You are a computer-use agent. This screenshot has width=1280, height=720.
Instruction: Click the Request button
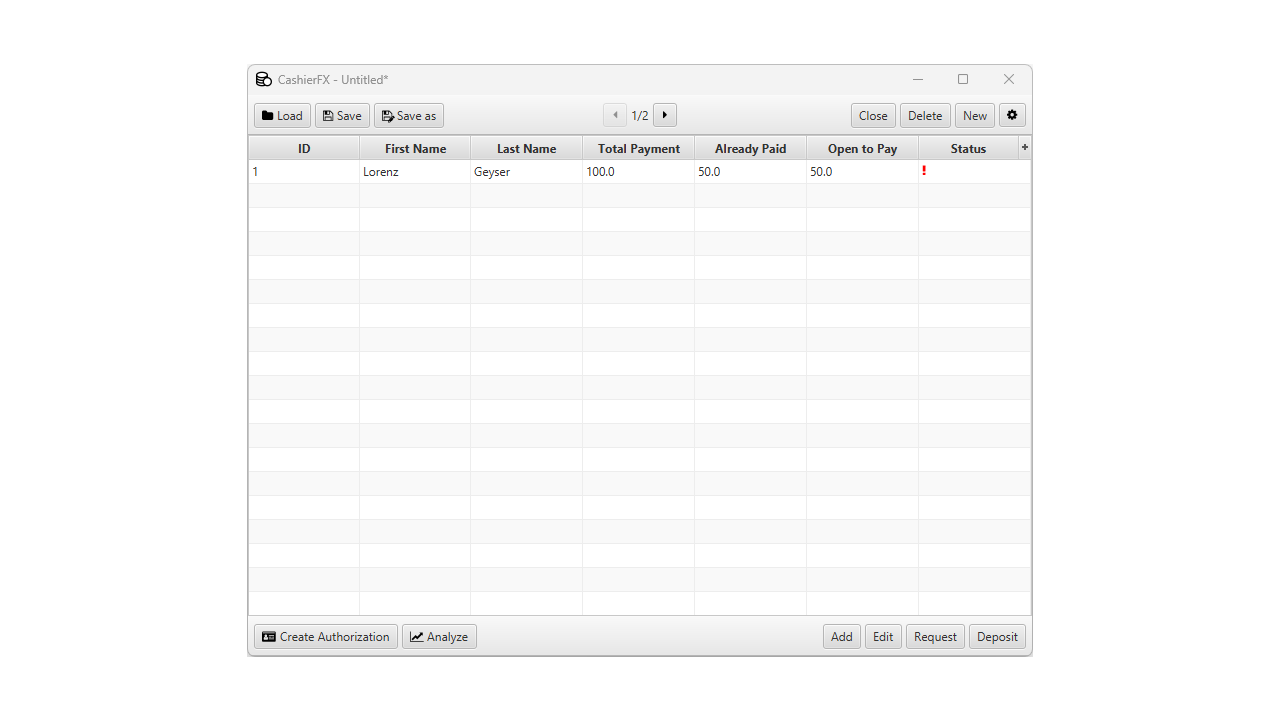(x=935, y=636)
